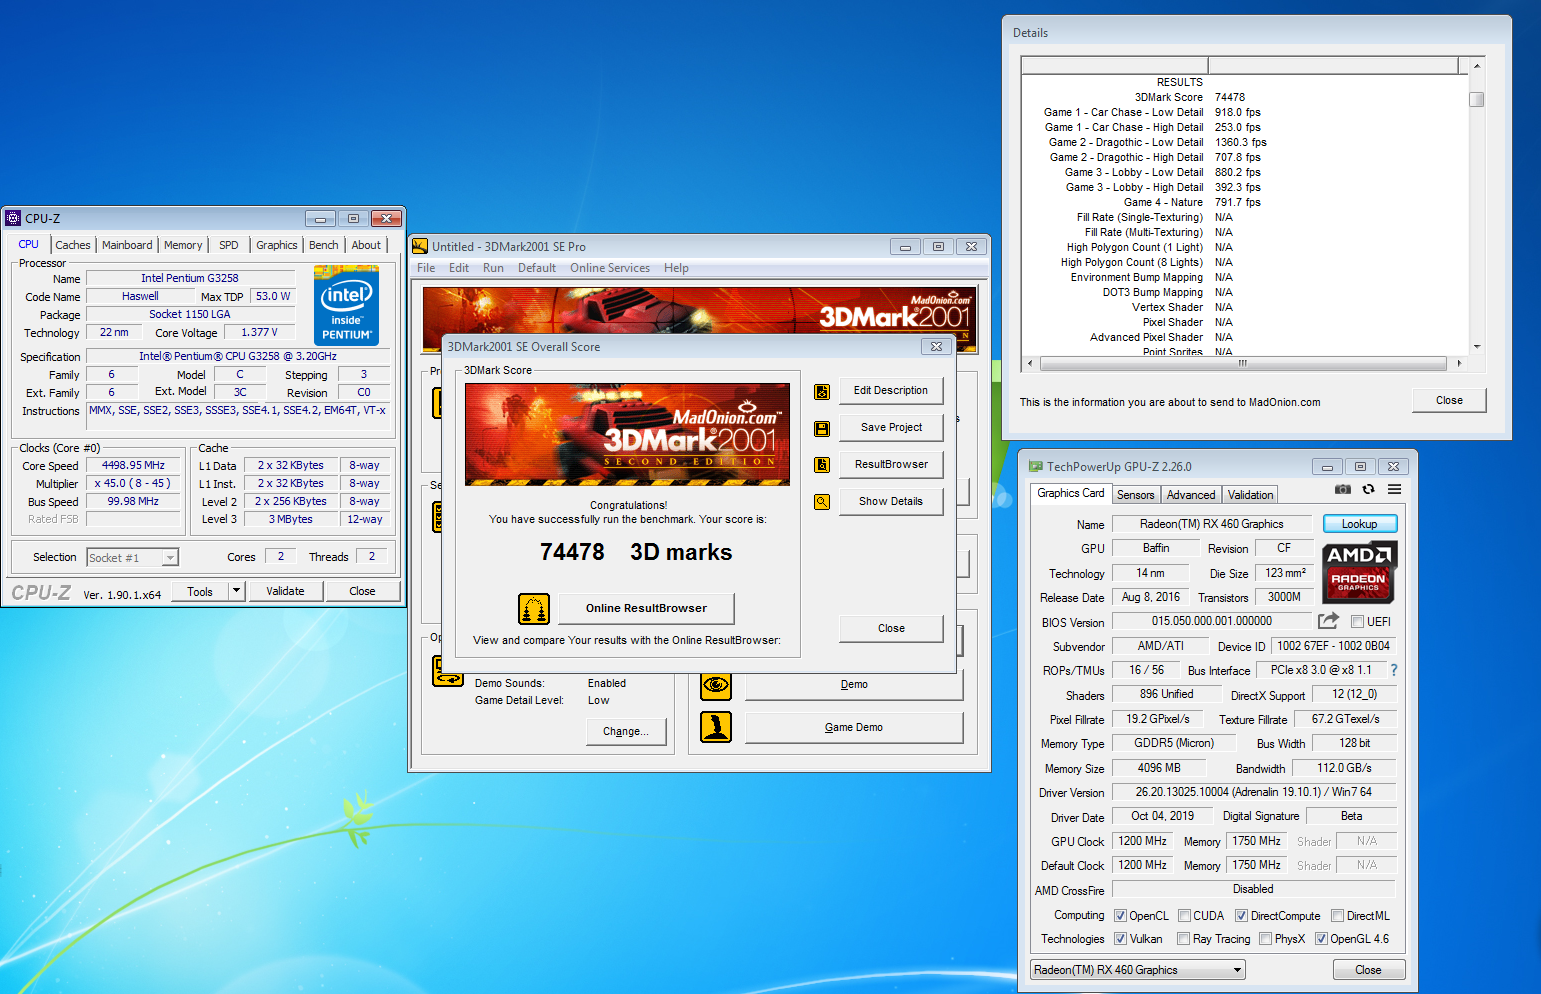Click the 3DMark2001 Second Edition score banner
The image size is (1541, 994).
coord(627,434)
